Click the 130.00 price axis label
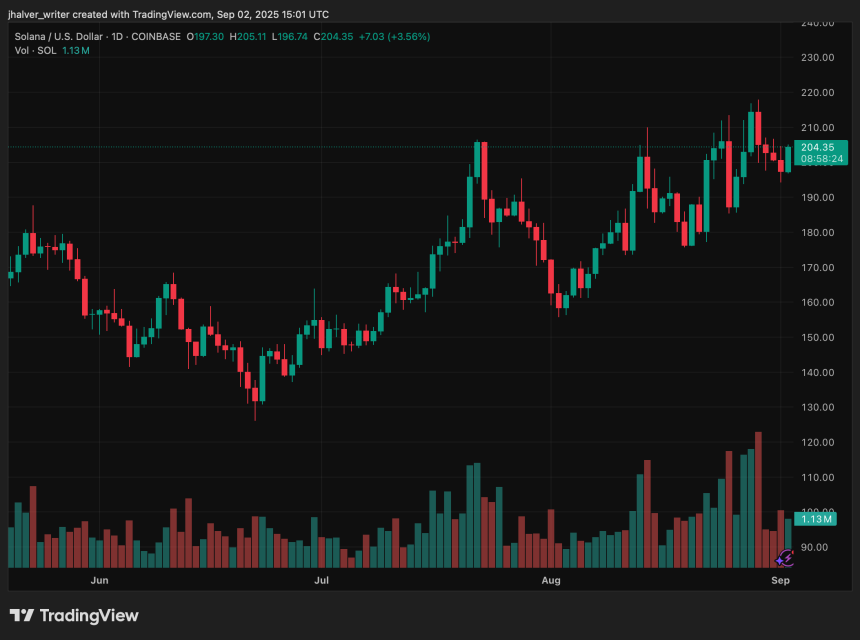Screen dimensions: 860x640 819,408
